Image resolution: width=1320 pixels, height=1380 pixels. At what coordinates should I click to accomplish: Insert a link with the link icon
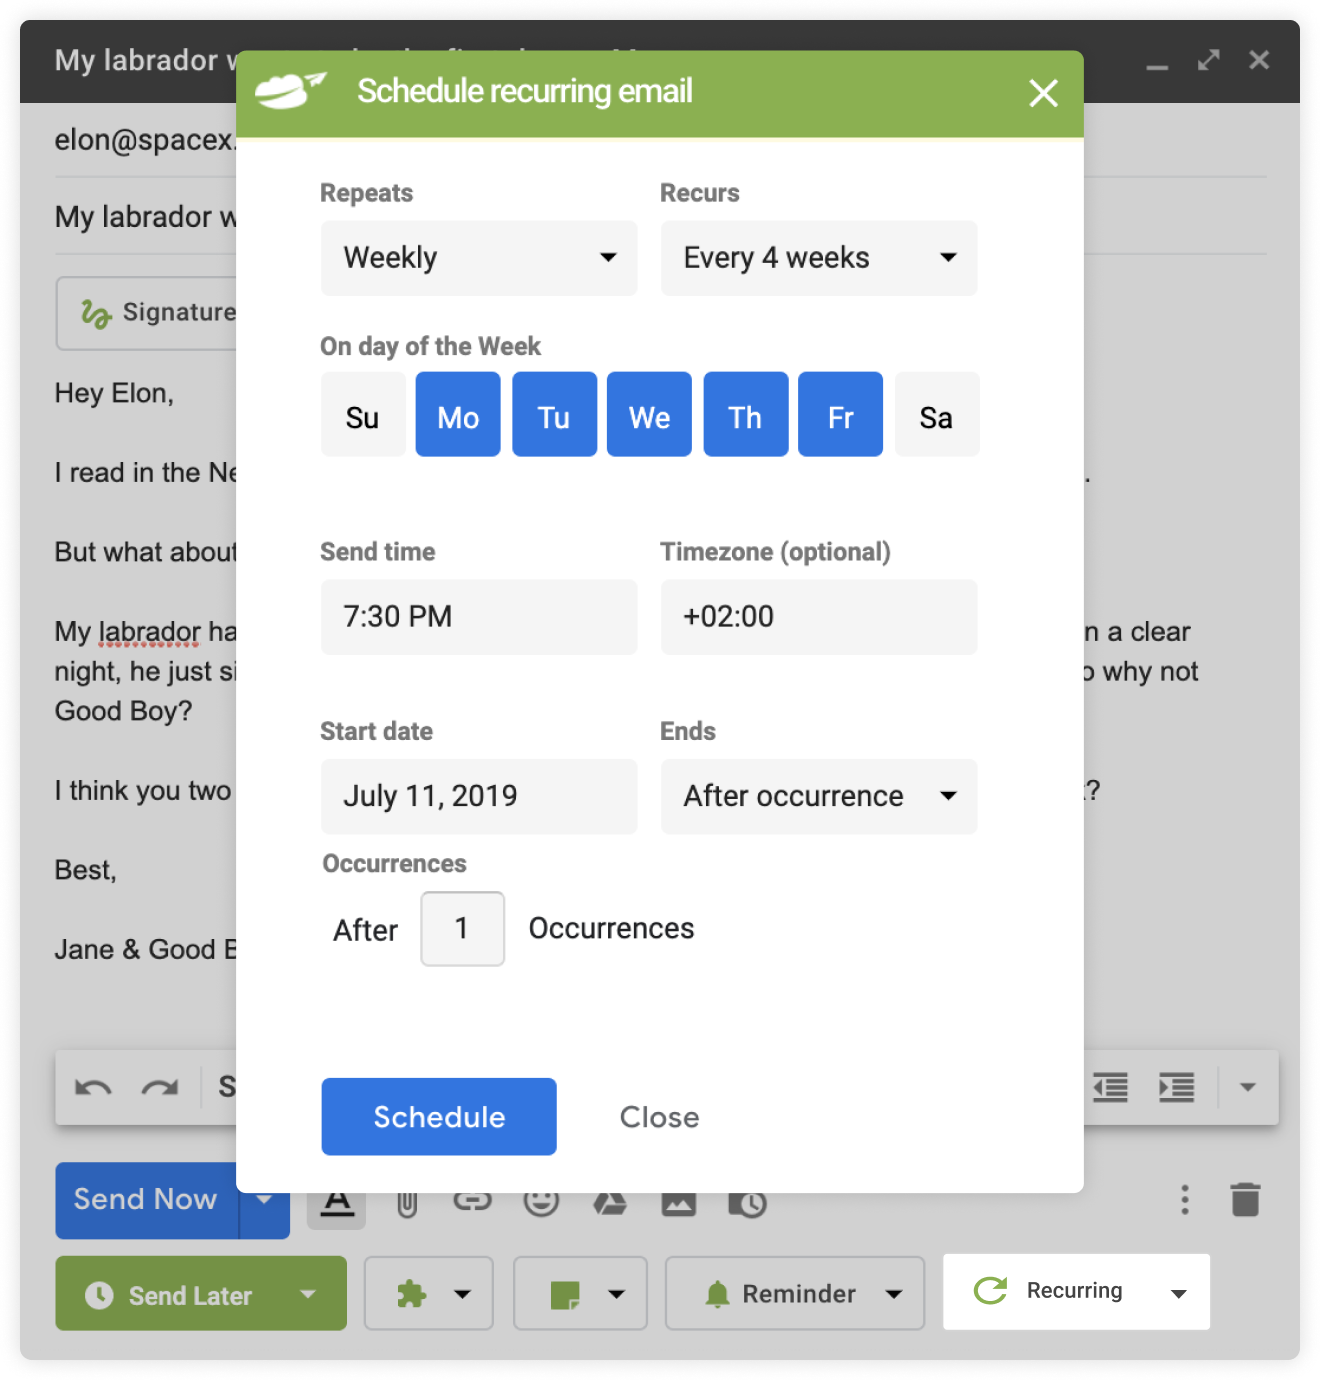click(473, 1201)
